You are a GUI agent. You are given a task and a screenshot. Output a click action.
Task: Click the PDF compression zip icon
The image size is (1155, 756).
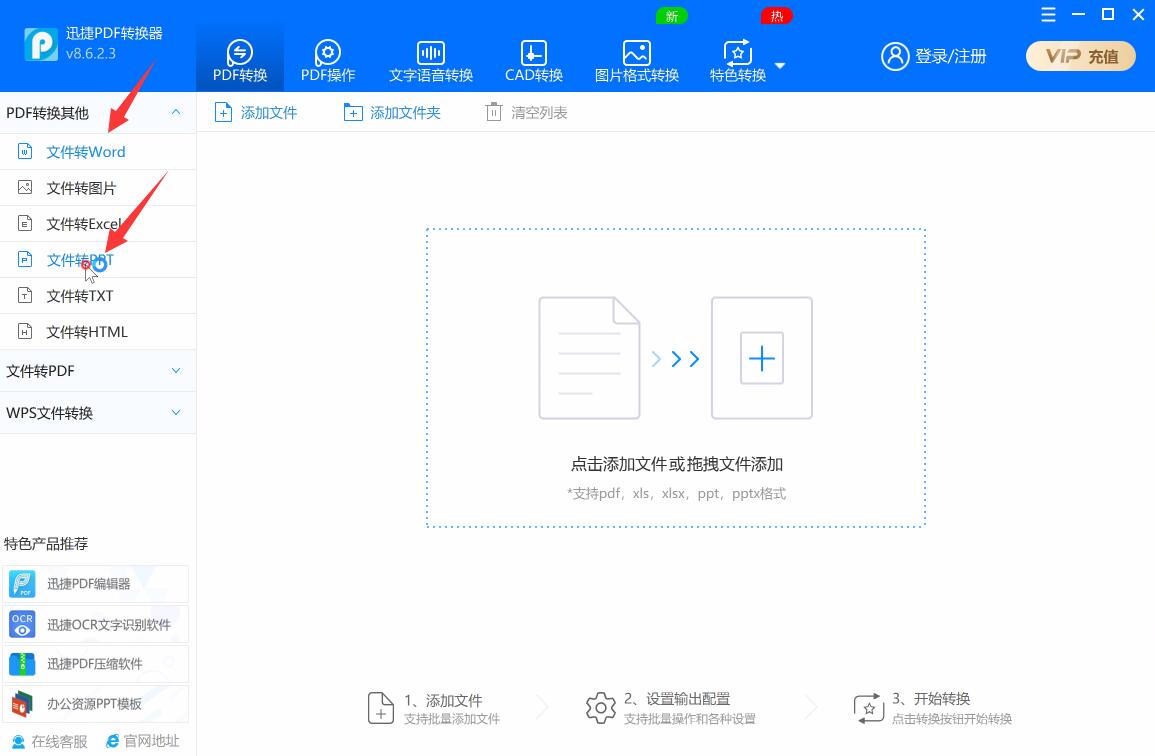(x=22, y=664)
